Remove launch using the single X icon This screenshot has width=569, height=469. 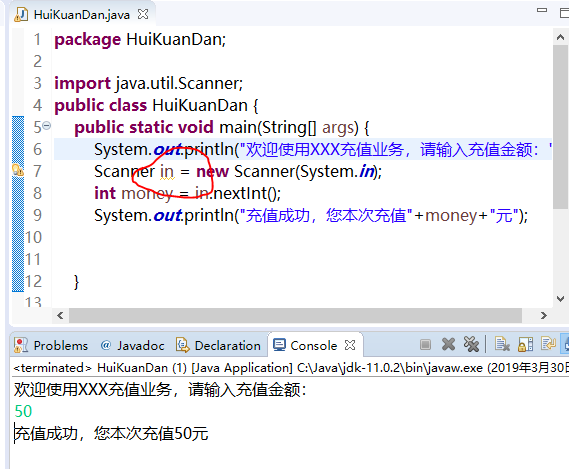448,344
